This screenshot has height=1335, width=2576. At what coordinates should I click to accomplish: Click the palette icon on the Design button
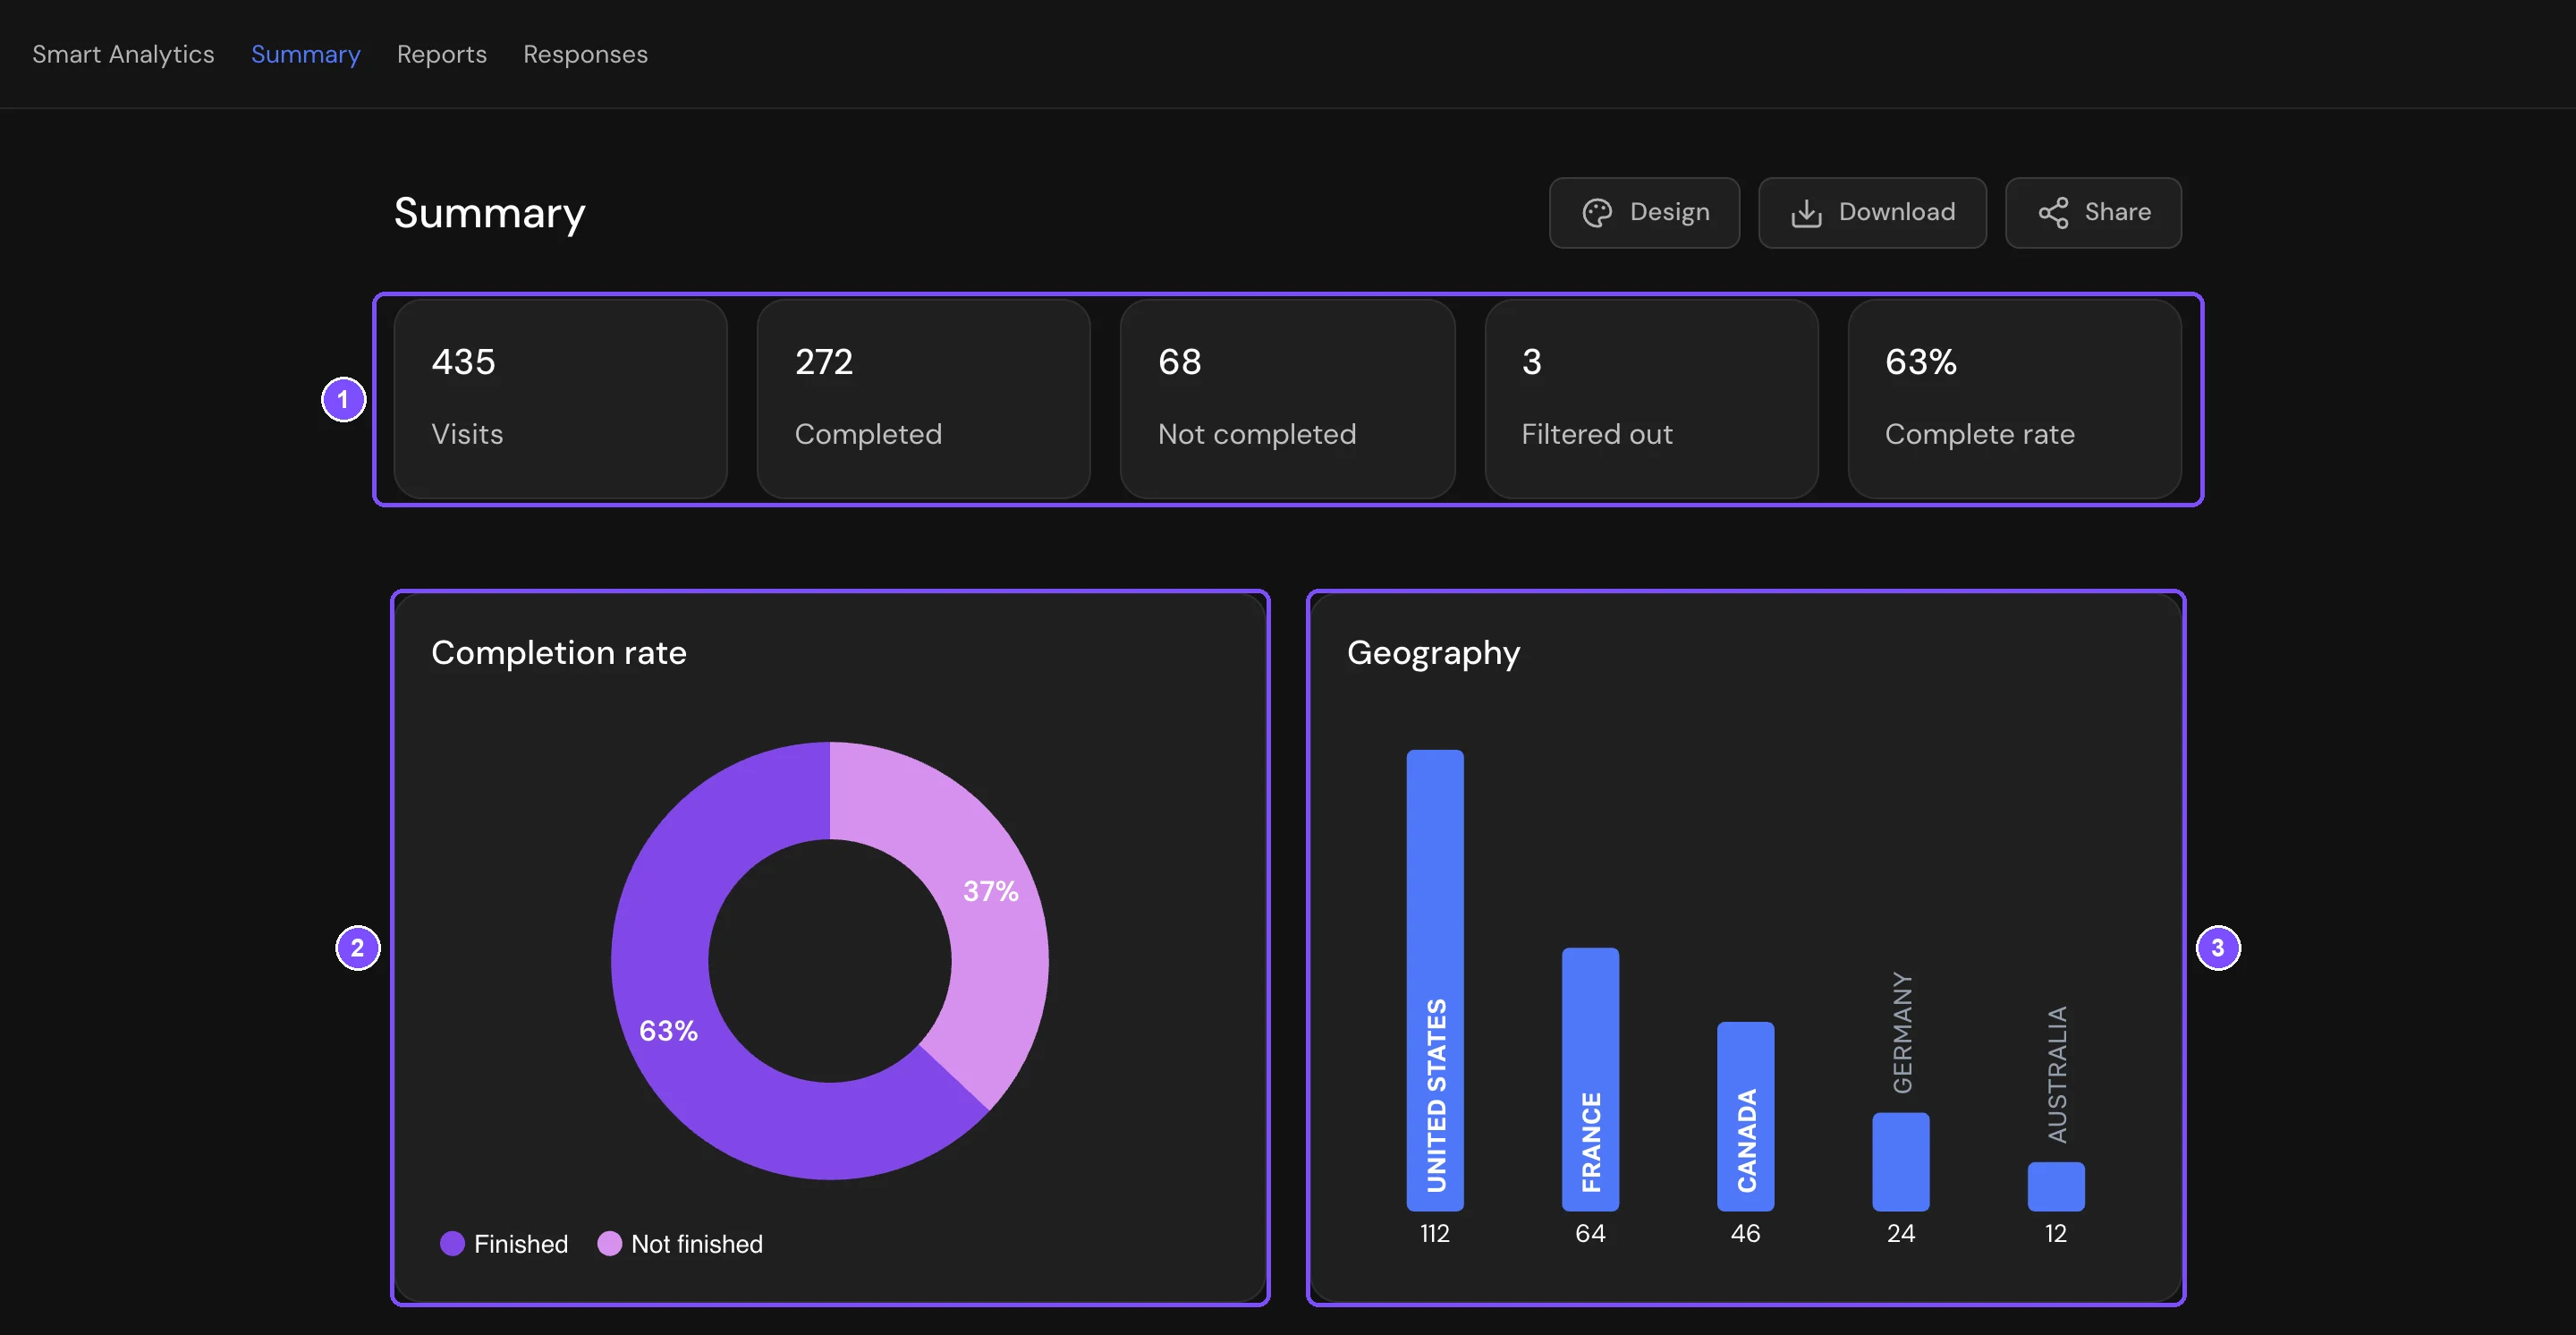(x=1597, y=213)
